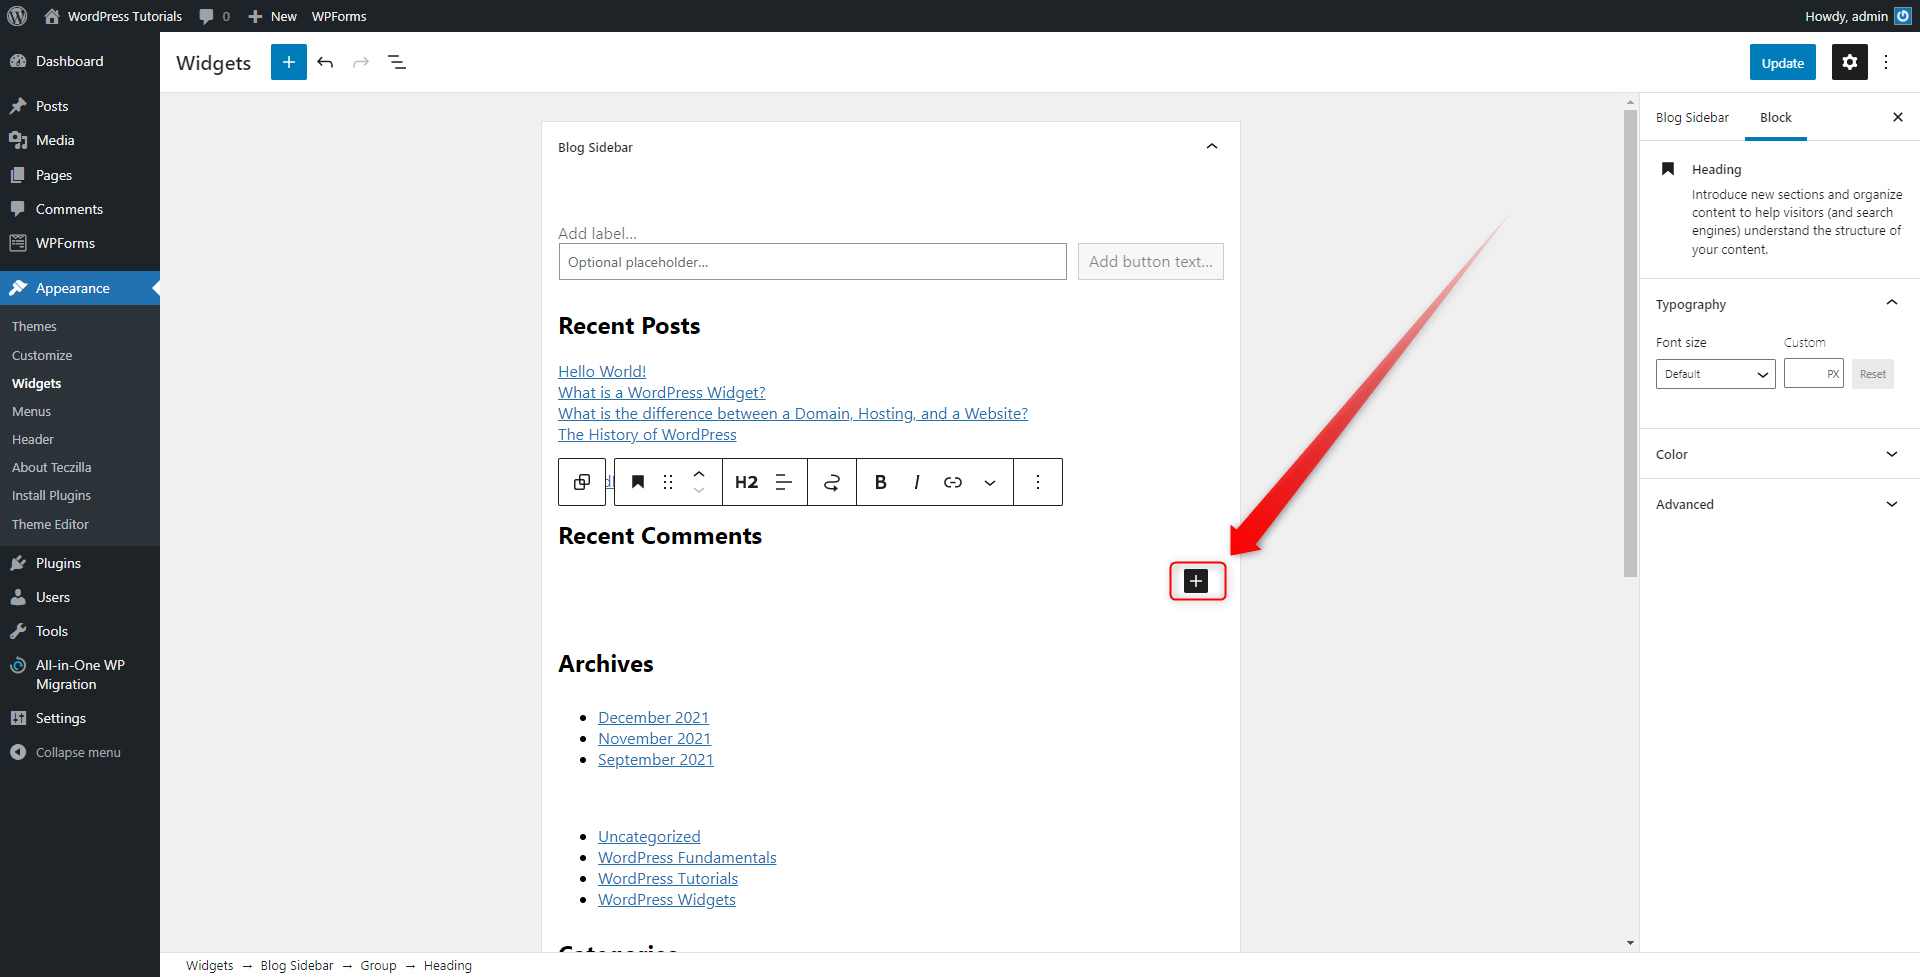This screenshot has height=977, width=1920.
Task: Close the settings sidebar
Action: pos(1898,117)
